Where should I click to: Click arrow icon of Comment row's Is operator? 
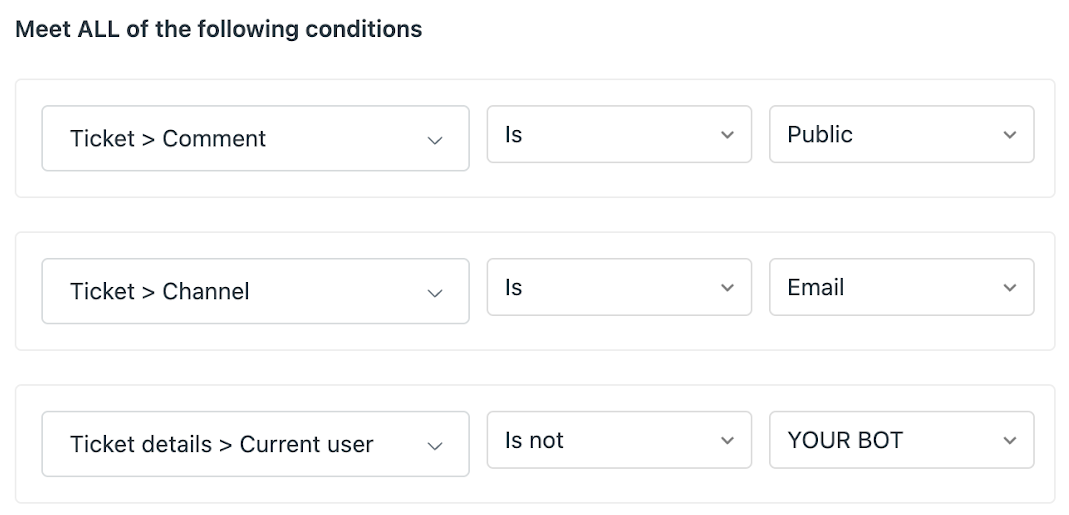click(x=727, y=135)
